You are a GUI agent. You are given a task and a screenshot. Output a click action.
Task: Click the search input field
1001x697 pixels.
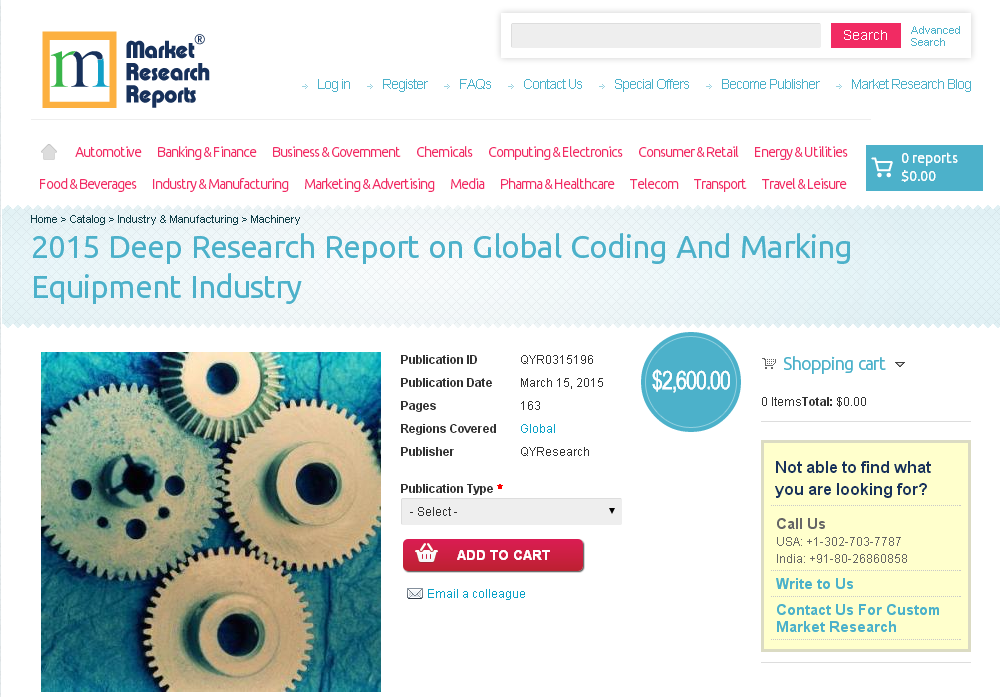tap(665, 36)
